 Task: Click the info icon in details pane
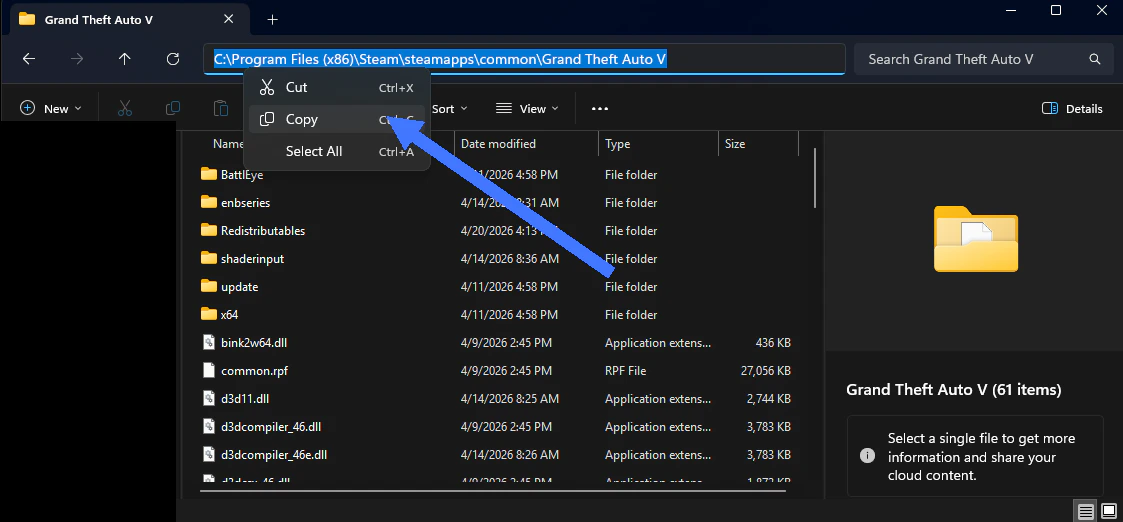pyautogui.click(x=867, y=455)
